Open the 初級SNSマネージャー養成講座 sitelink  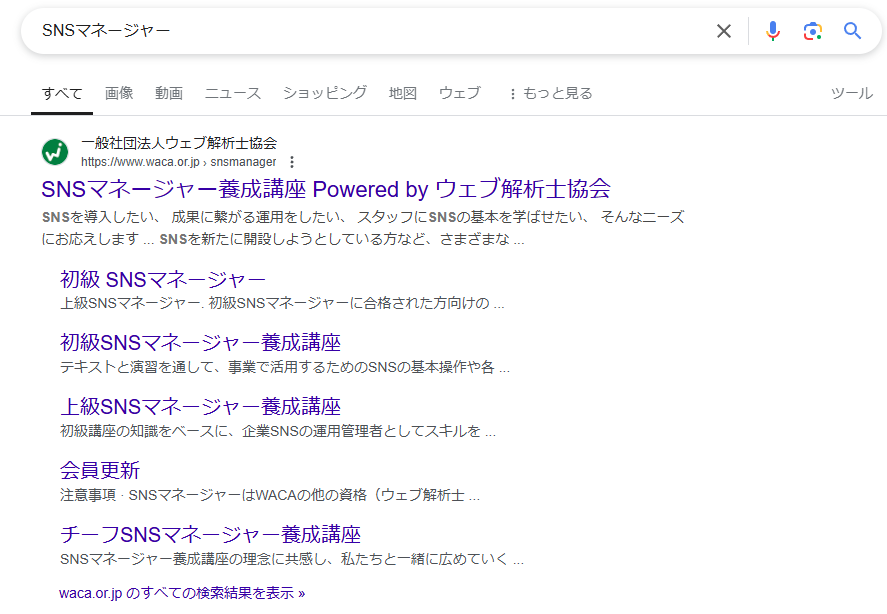coord(200,343)
